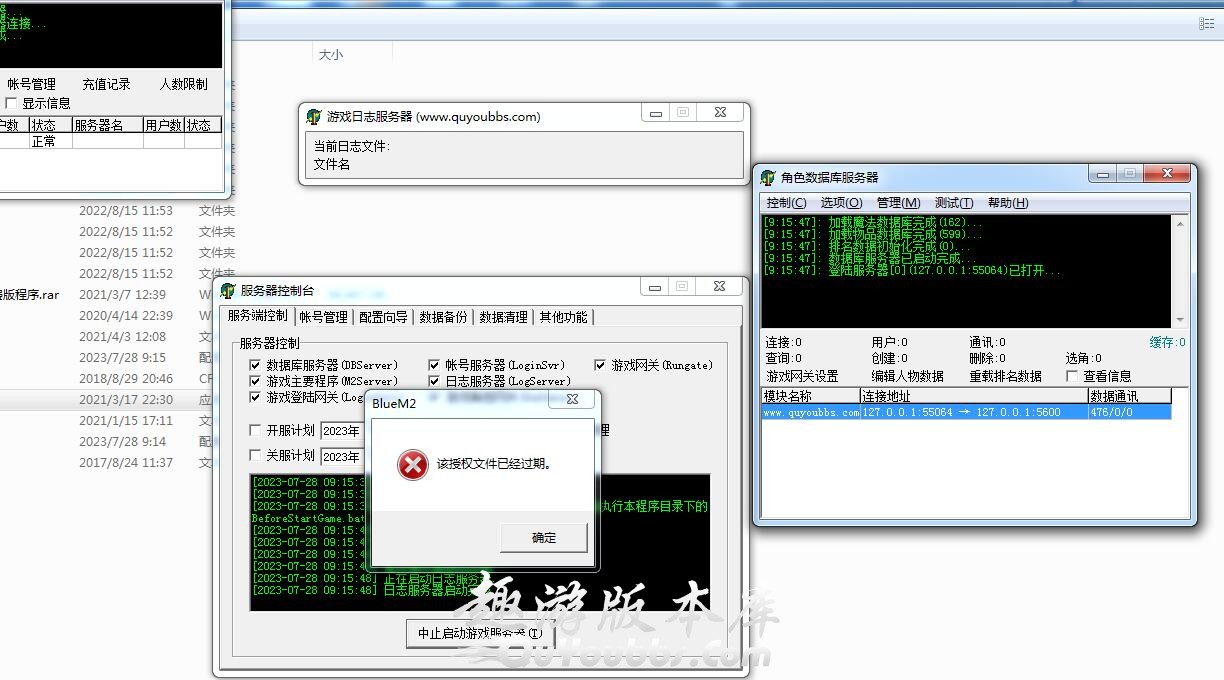Viewport: 1224px width, 680px height.
Task: Click the 角色数据库服务器 window title icon
Action: [768, 178]
